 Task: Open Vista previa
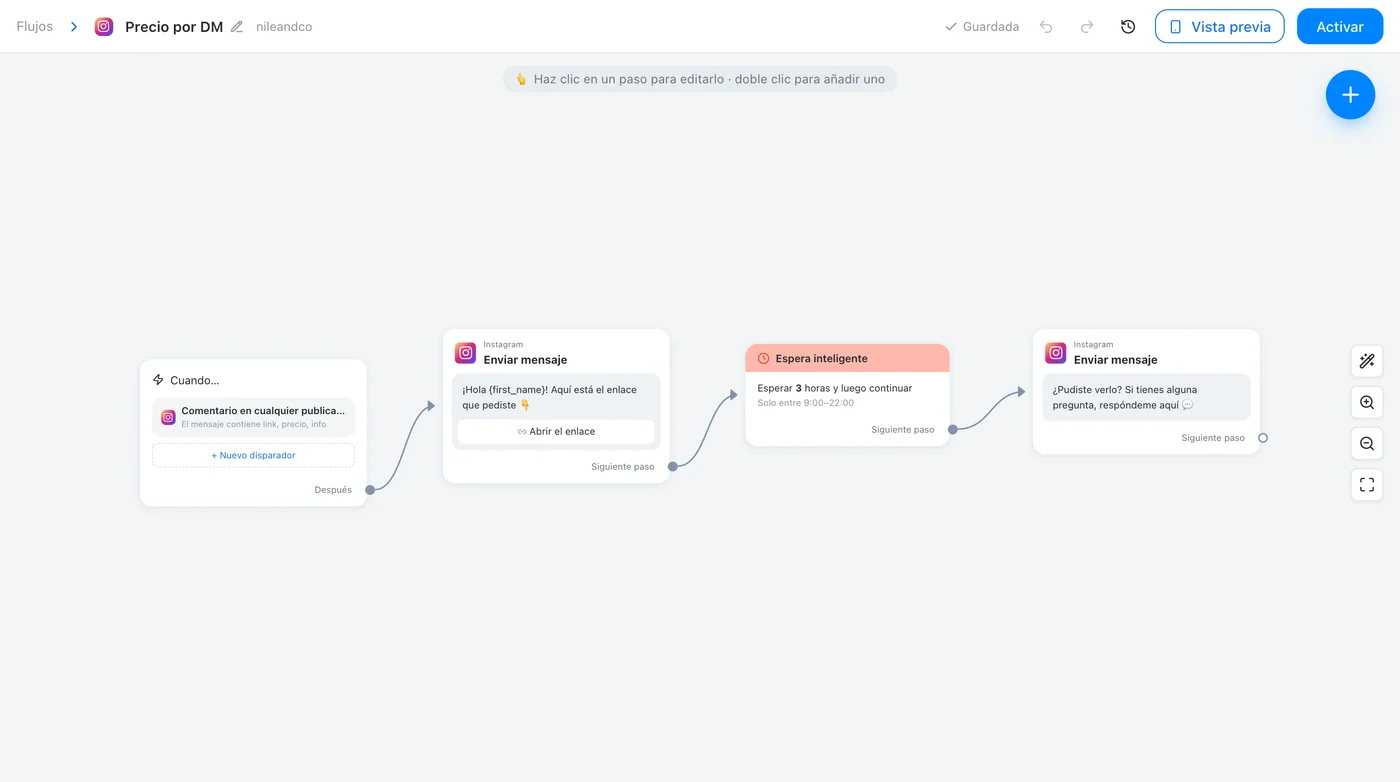(1219, 27)
